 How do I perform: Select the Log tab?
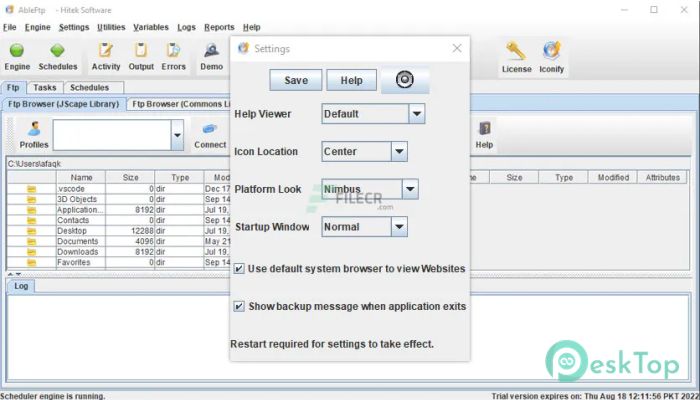pyautogui.click(x=21, y=286)
